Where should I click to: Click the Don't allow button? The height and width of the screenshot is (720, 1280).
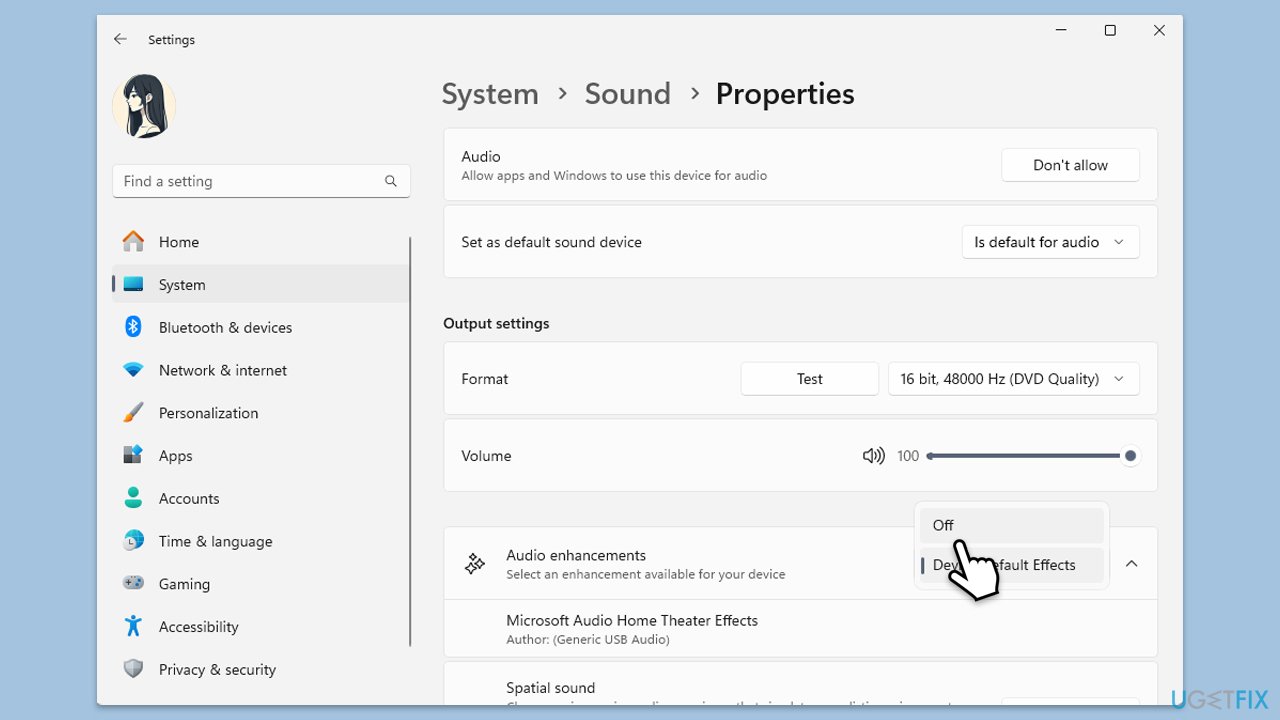tap(1070, 165)
